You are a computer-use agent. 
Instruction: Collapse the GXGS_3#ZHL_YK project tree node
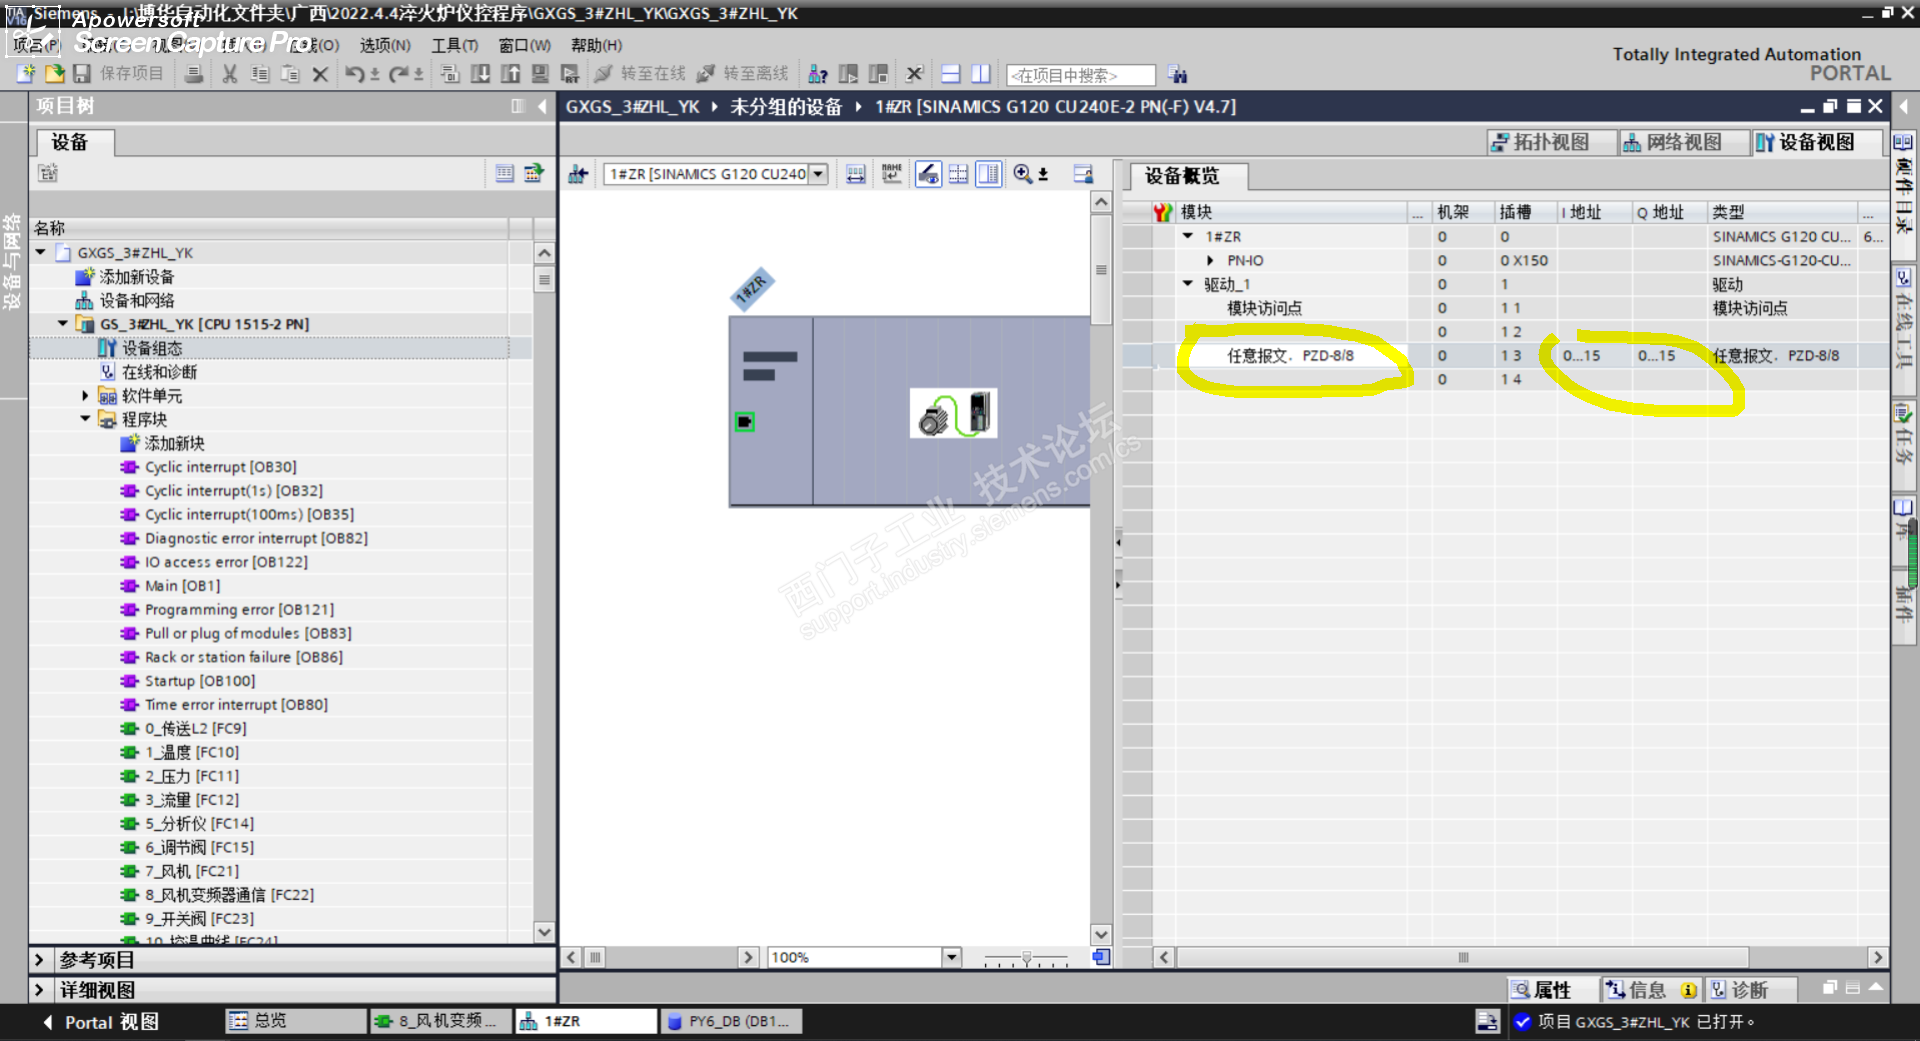[x=41, y=252]
